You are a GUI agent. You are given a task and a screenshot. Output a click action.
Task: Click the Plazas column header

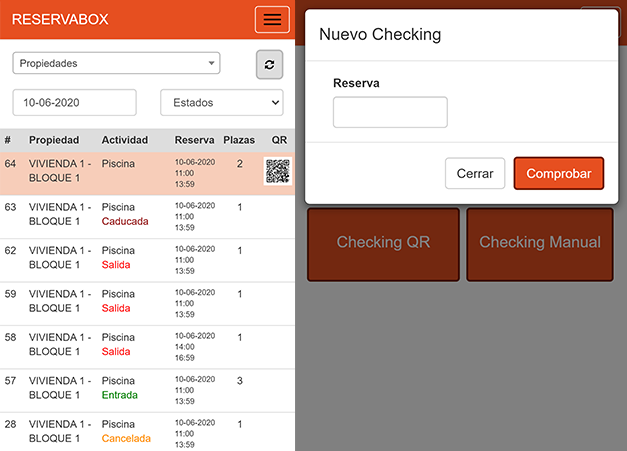pyautogui.click(x=239, y=140)
